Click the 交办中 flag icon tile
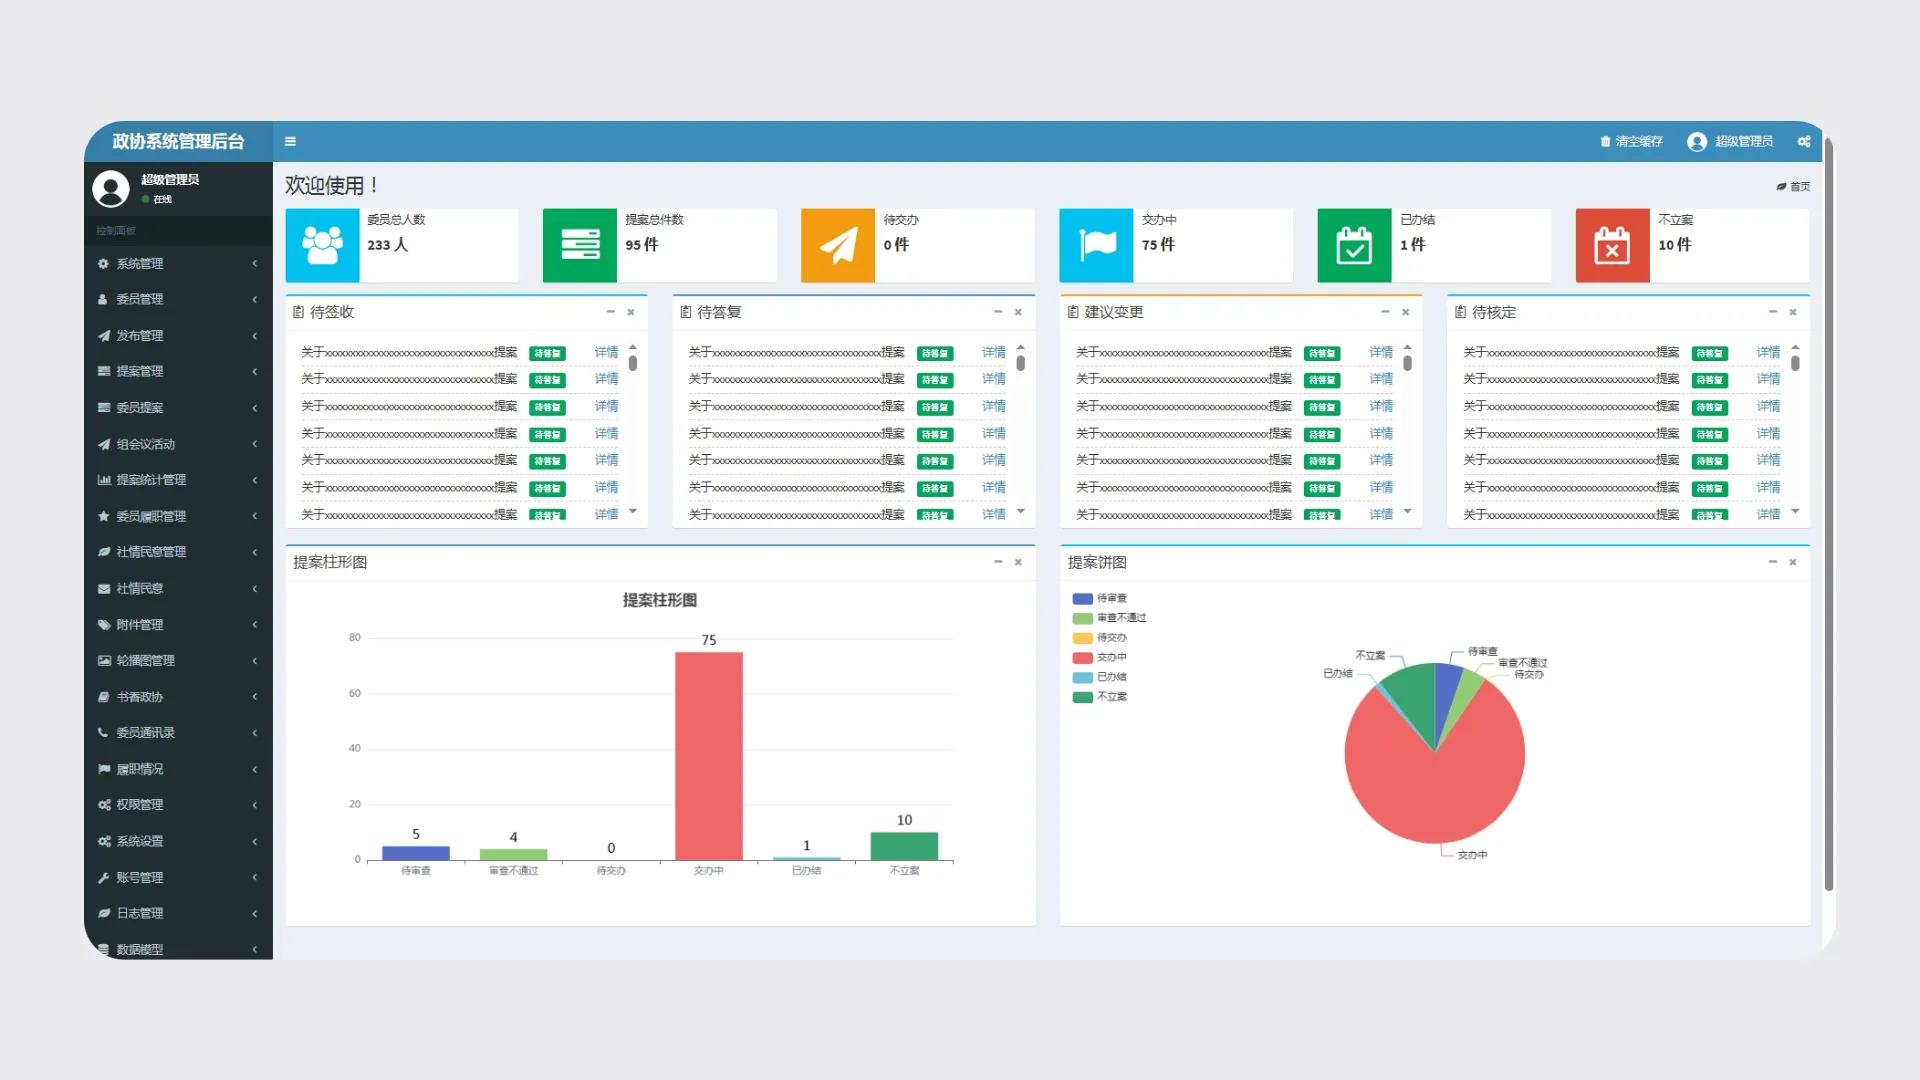The image size is (1920, 1080). tap(1096, 246)
